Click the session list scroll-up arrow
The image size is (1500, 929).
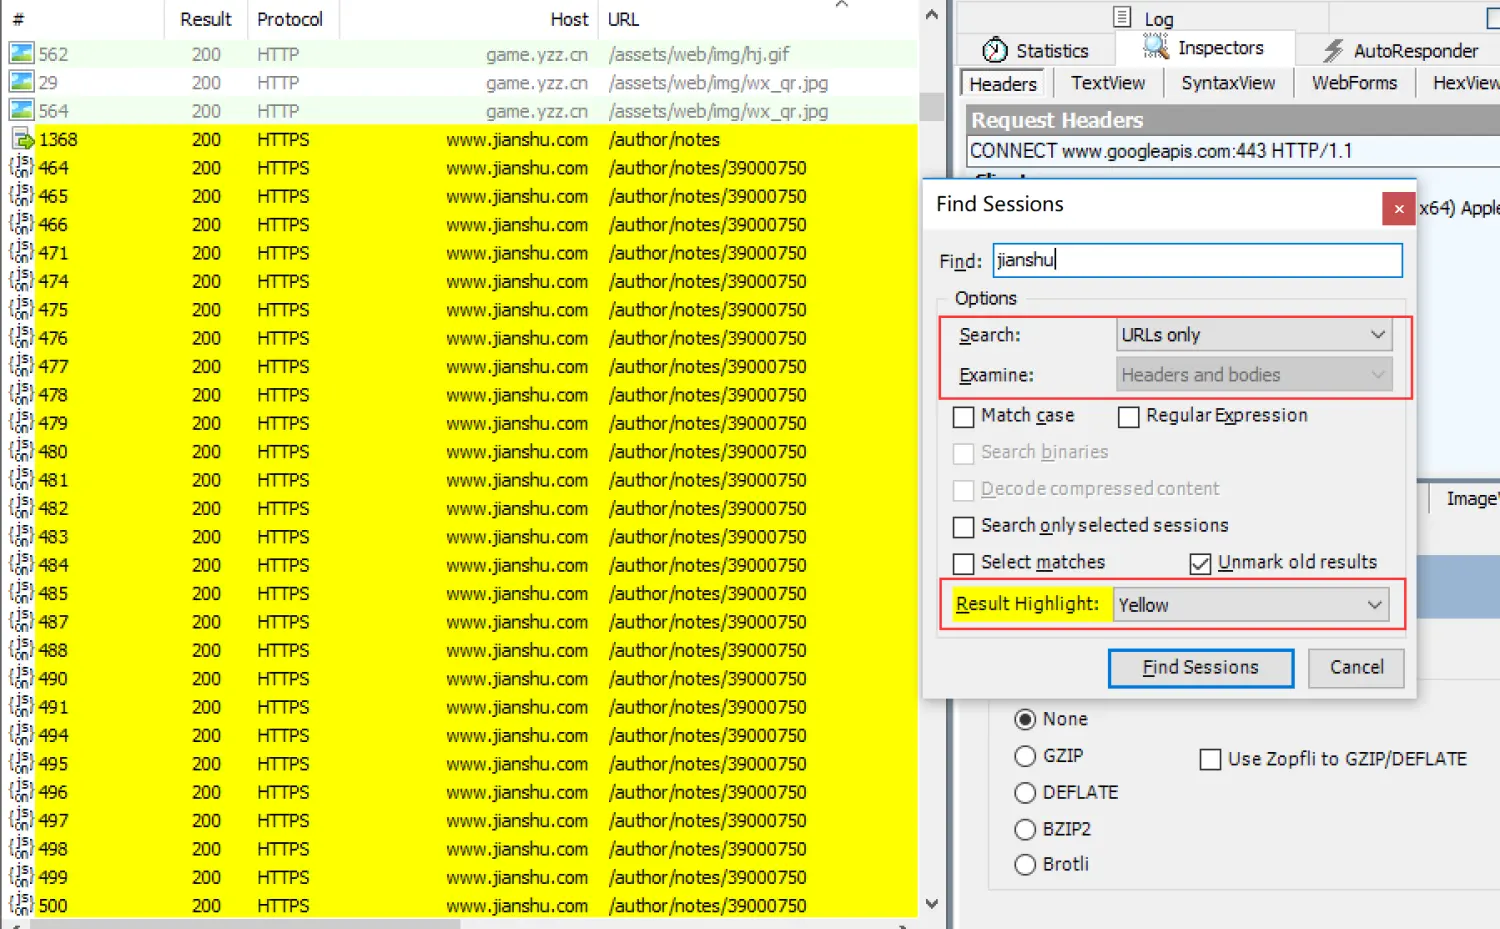932,15
